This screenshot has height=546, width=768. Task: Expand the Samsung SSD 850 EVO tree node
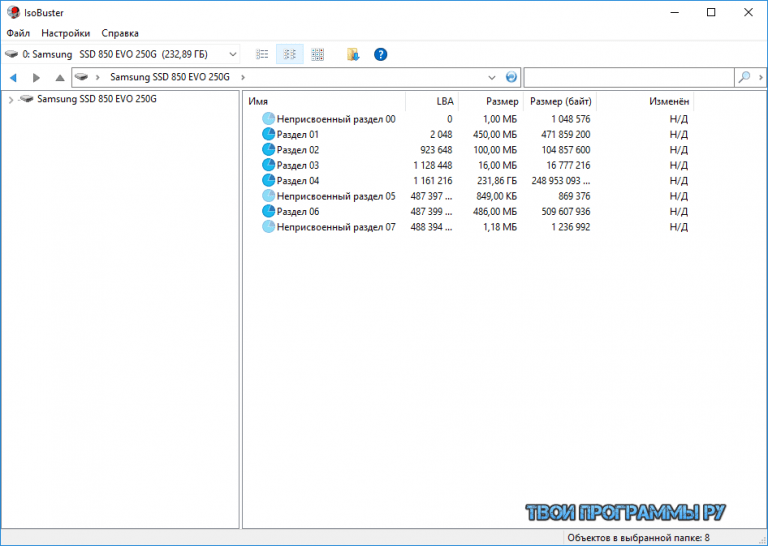click(x=11, y=100)
